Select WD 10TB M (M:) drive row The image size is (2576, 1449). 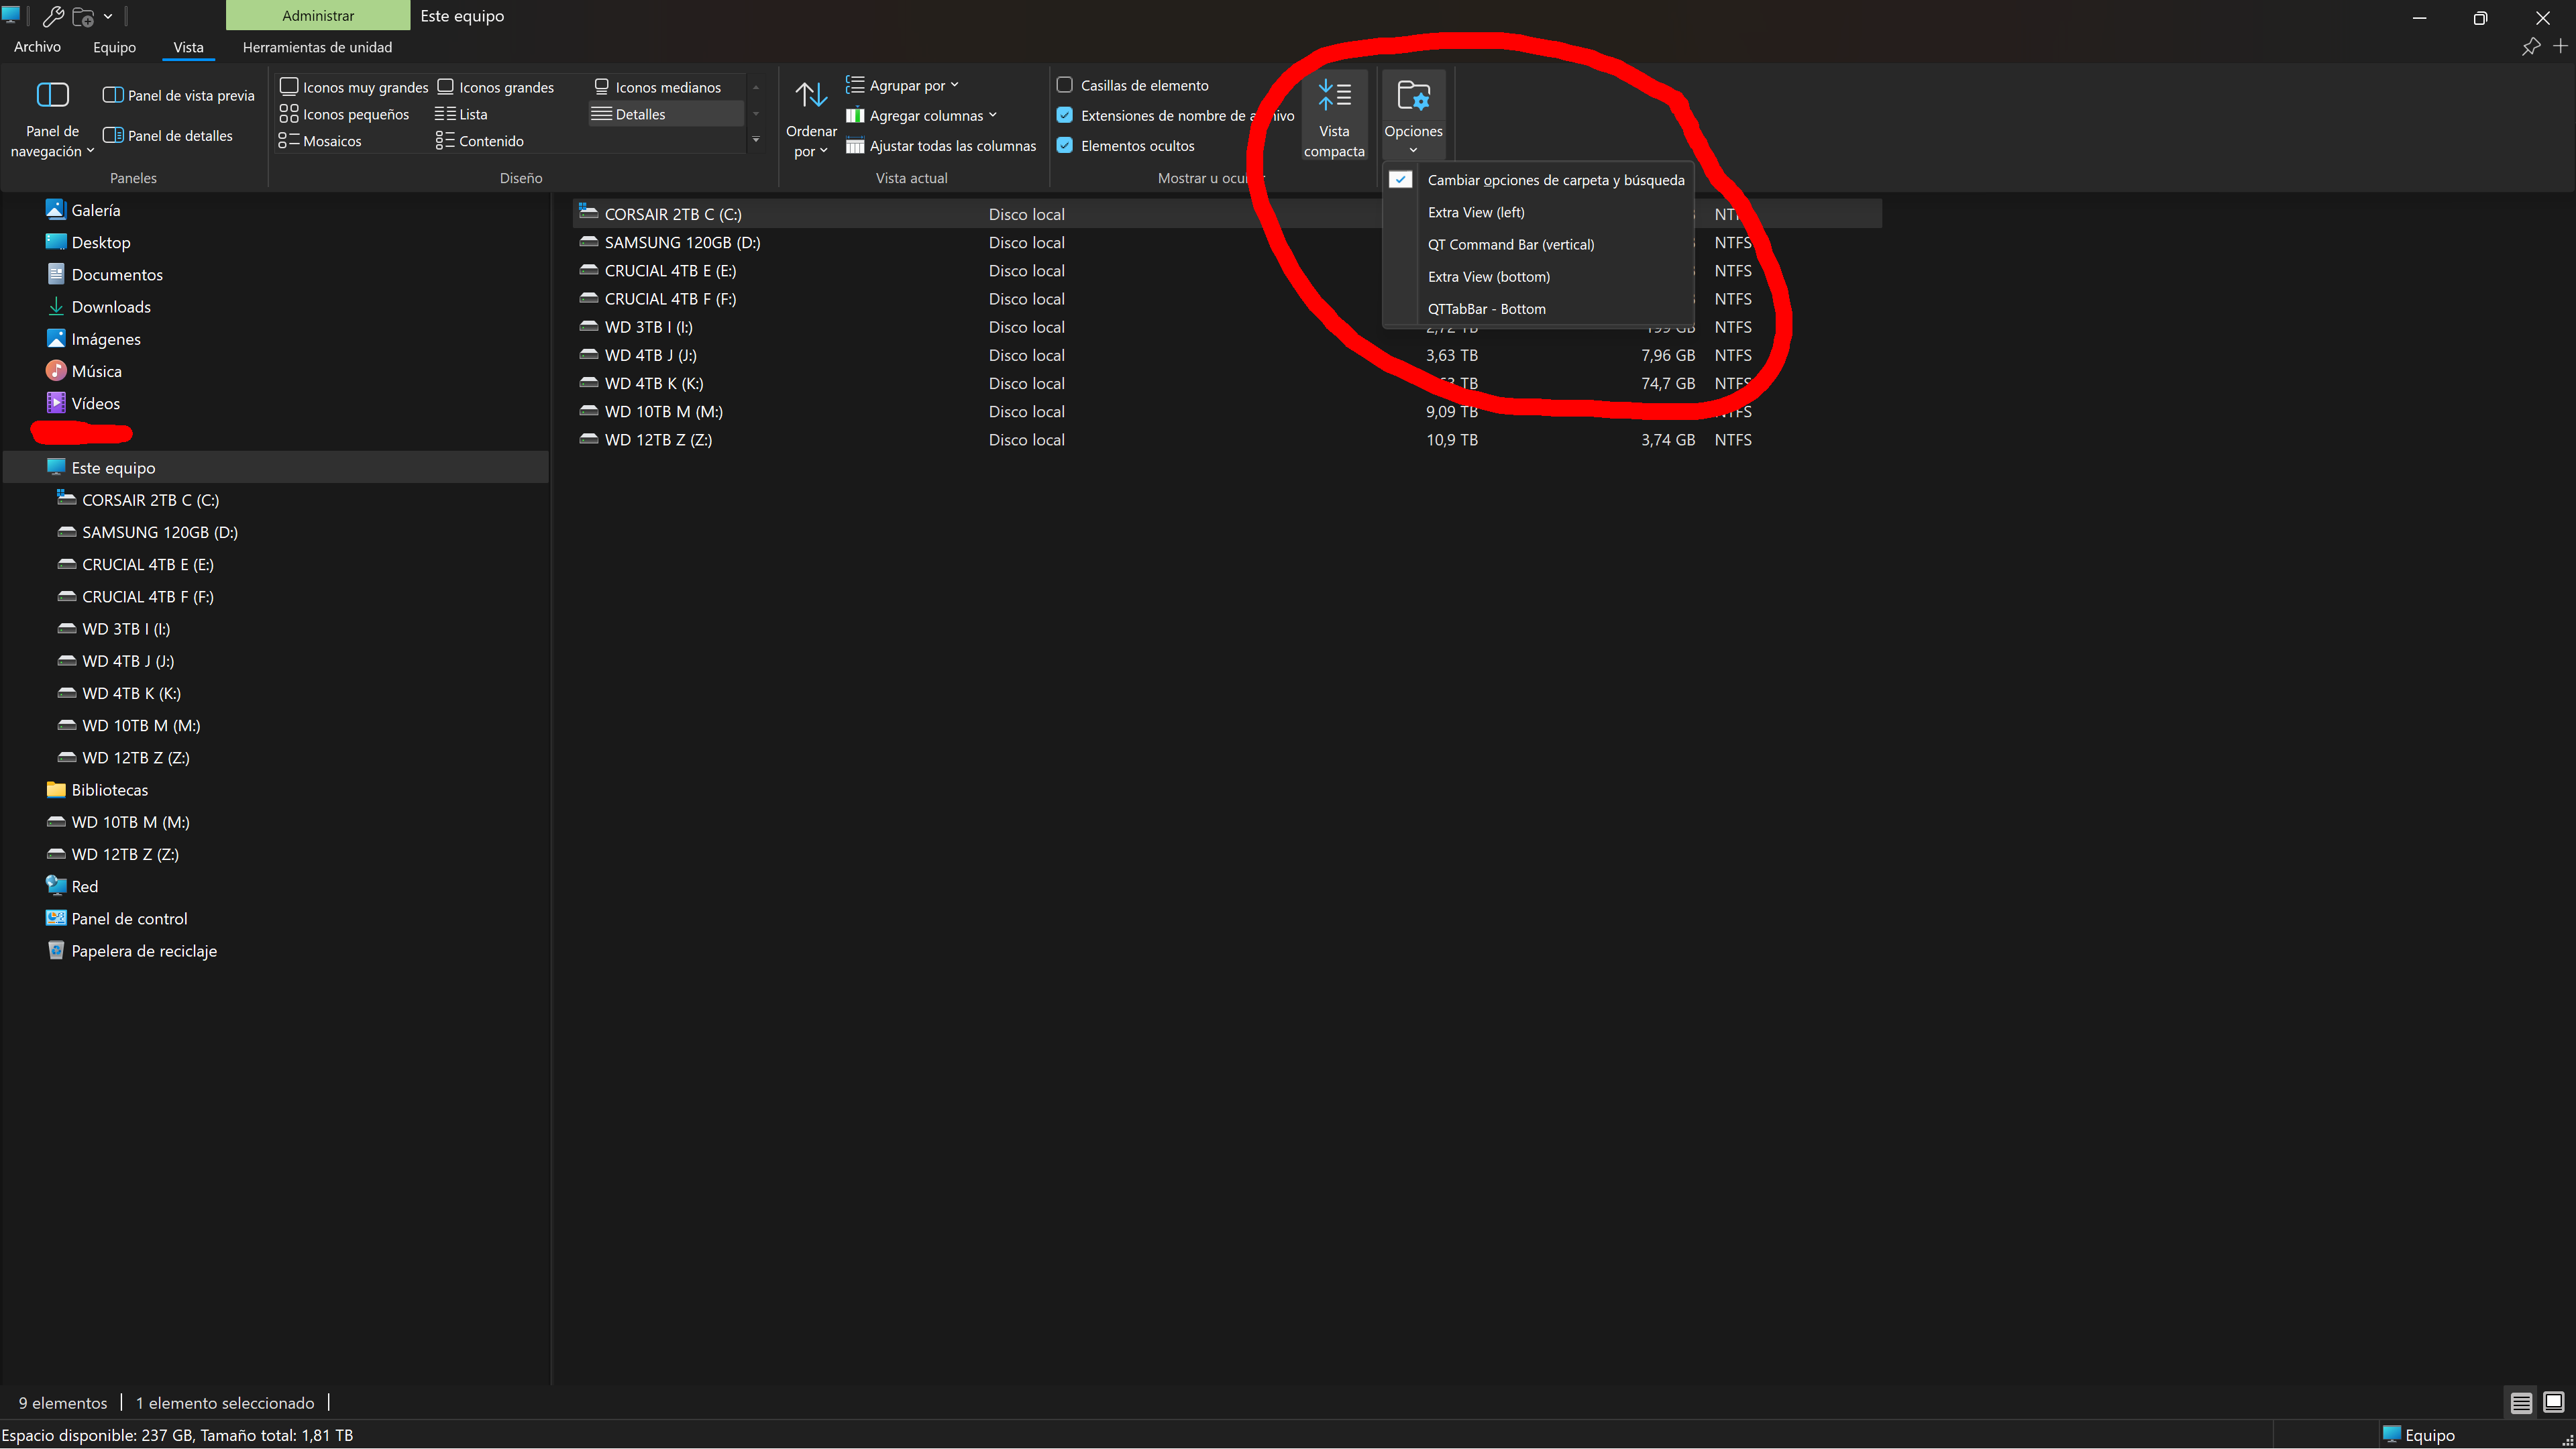point(1227,411)
